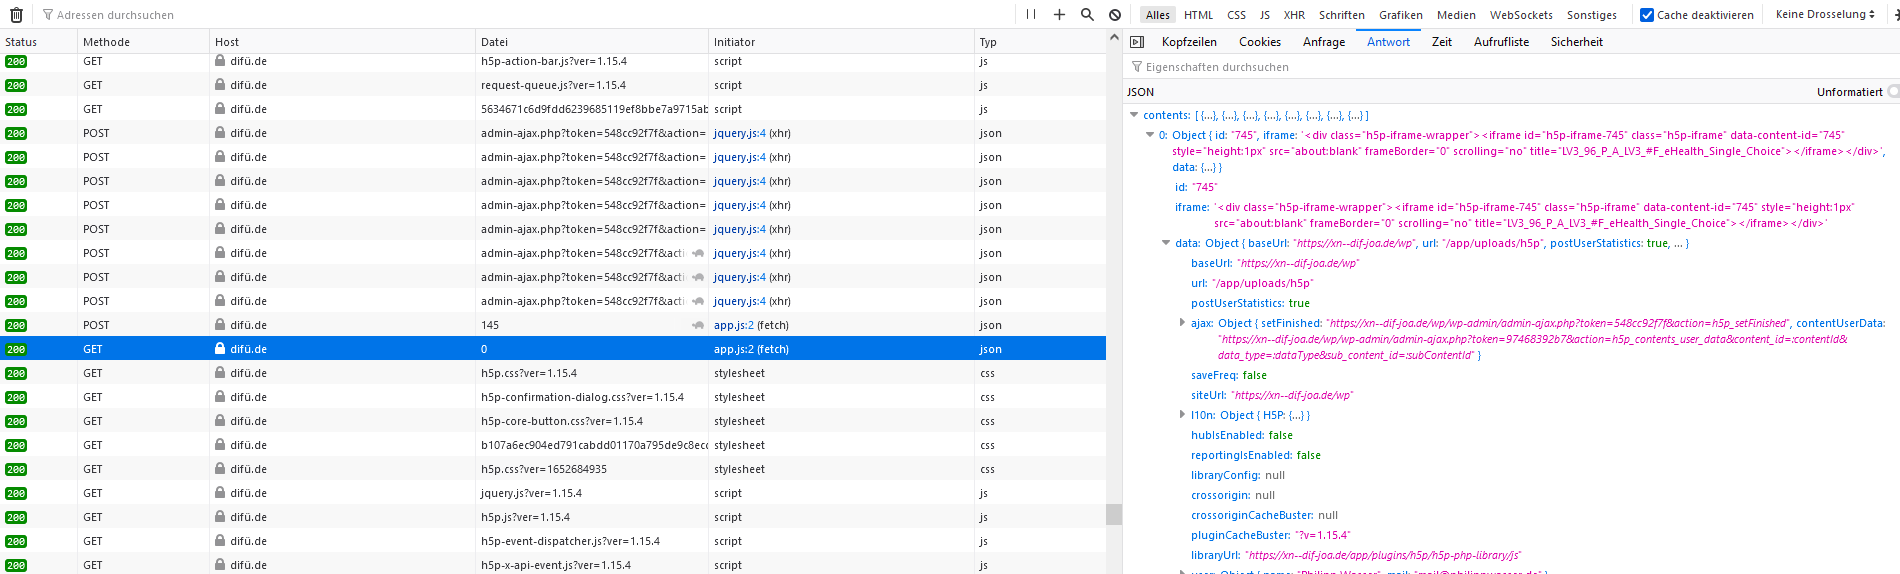
Task: Clear the network log with trash icon
Action: (16, 15)
